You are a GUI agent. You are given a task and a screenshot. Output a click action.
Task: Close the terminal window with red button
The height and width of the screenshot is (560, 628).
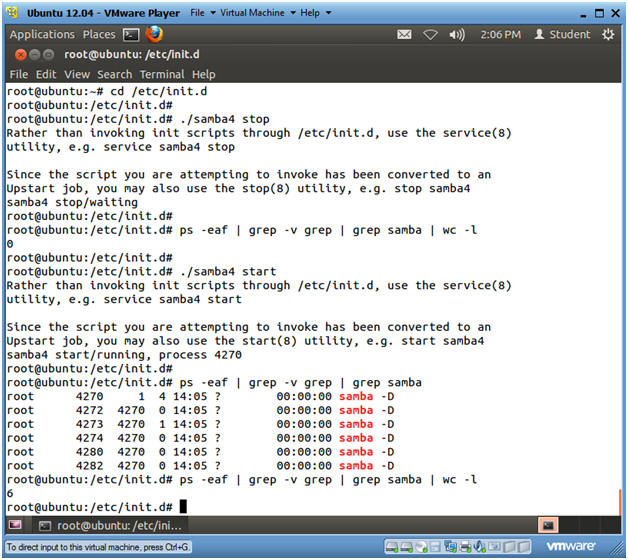(20, 54)
